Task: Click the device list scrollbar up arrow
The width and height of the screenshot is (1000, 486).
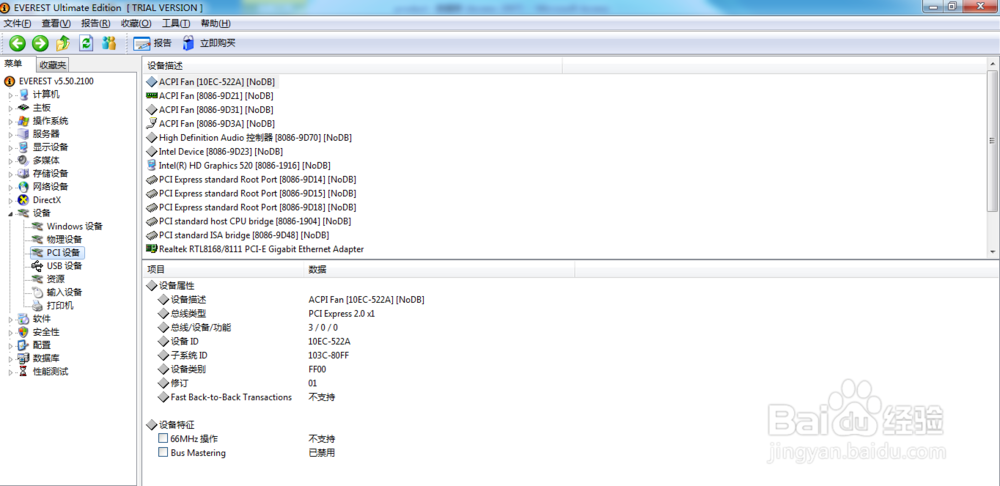Action: 992,64
